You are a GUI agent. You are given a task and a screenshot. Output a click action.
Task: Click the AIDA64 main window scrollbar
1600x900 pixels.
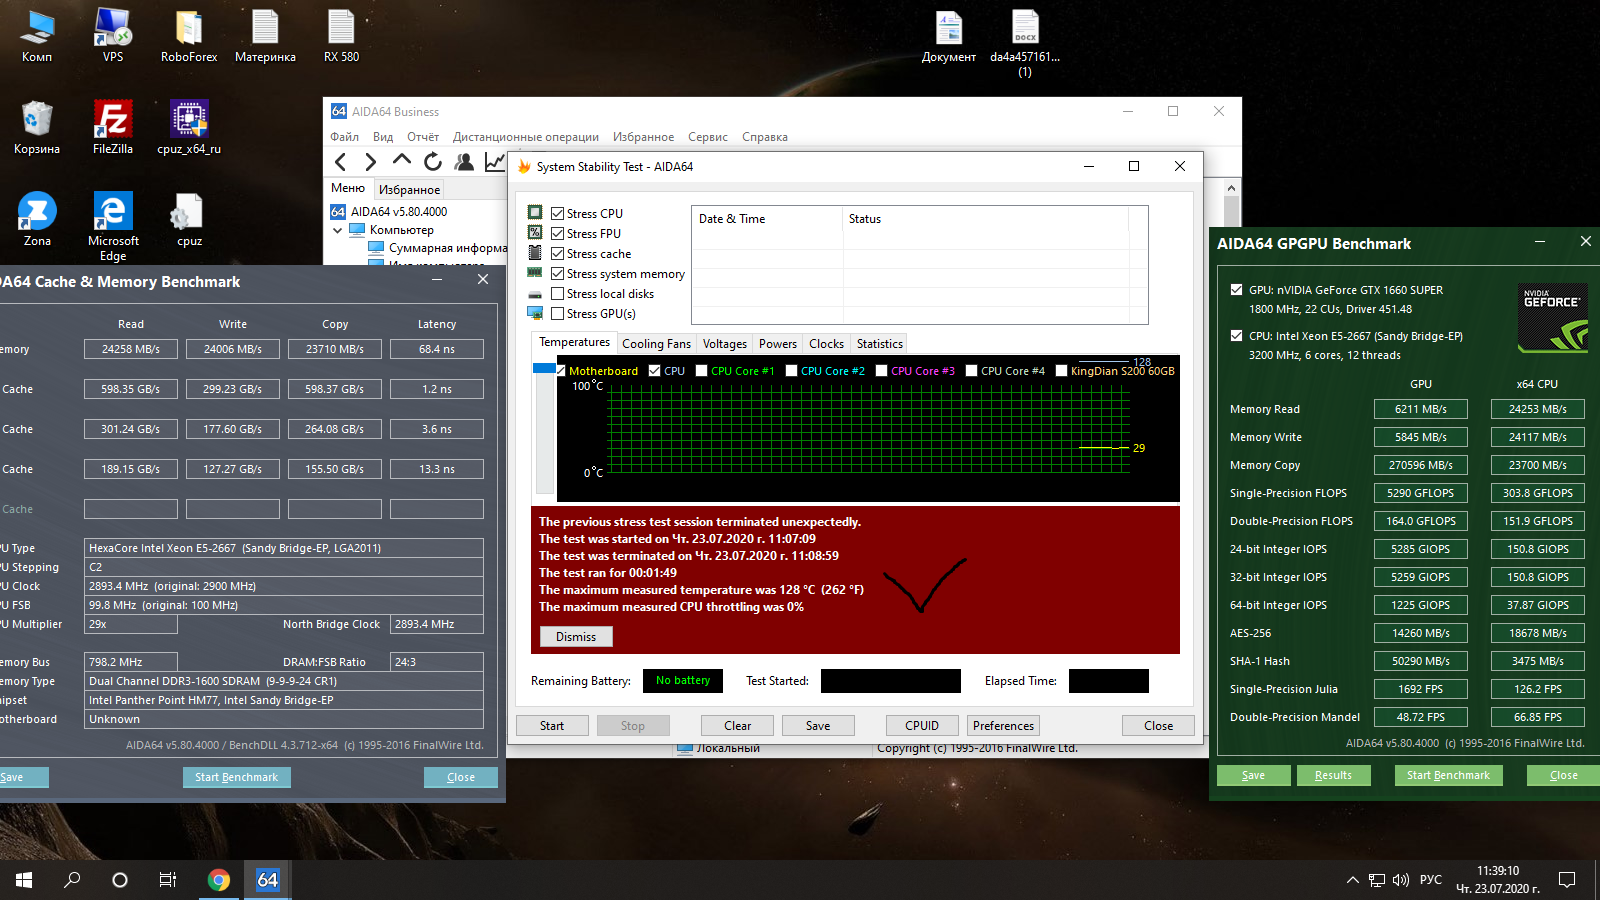1232,210
